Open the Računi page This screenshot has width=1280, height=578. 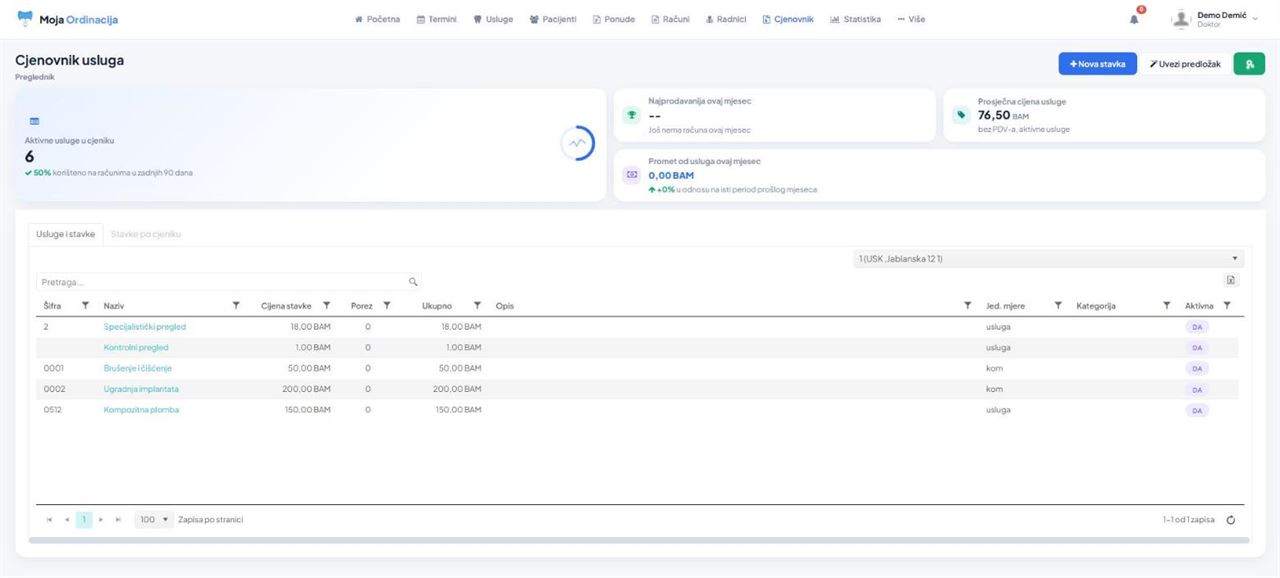click(670, 19)
